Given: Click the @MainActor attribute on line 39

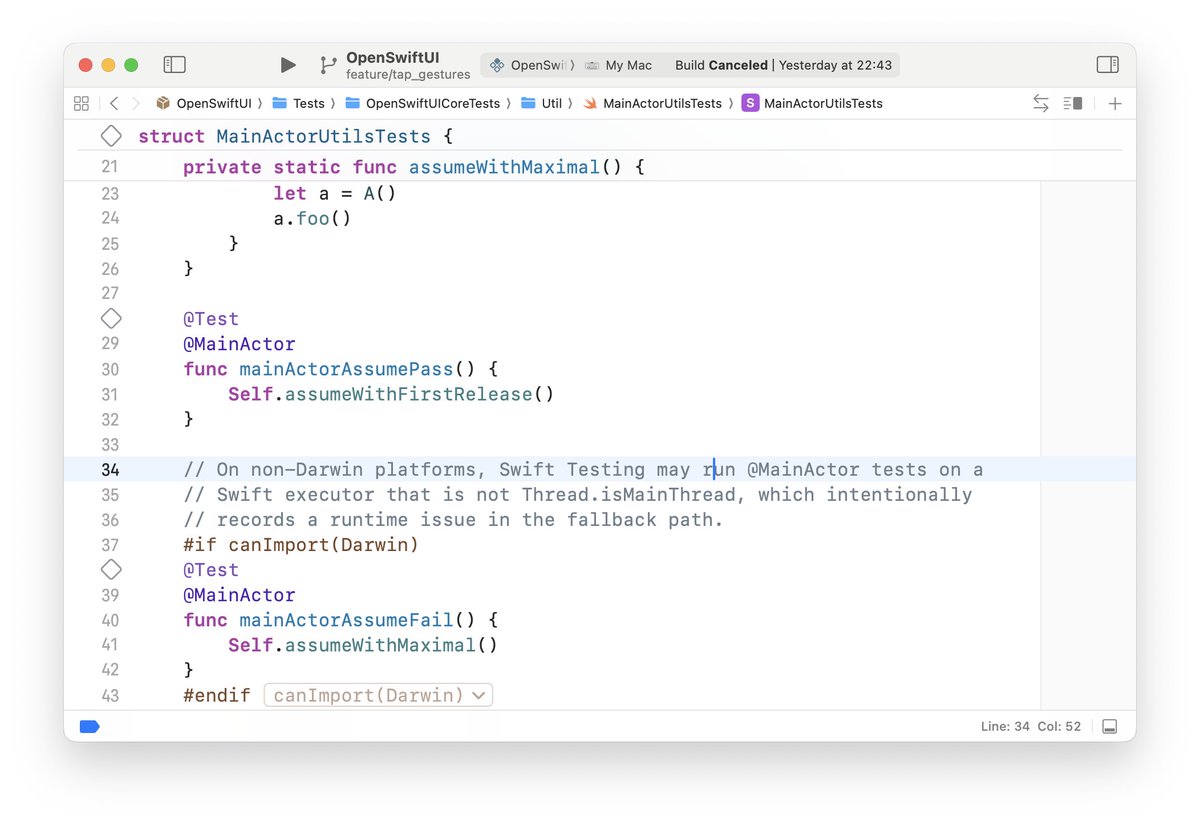Looking at the screenshot, I should tap(239, 595).
